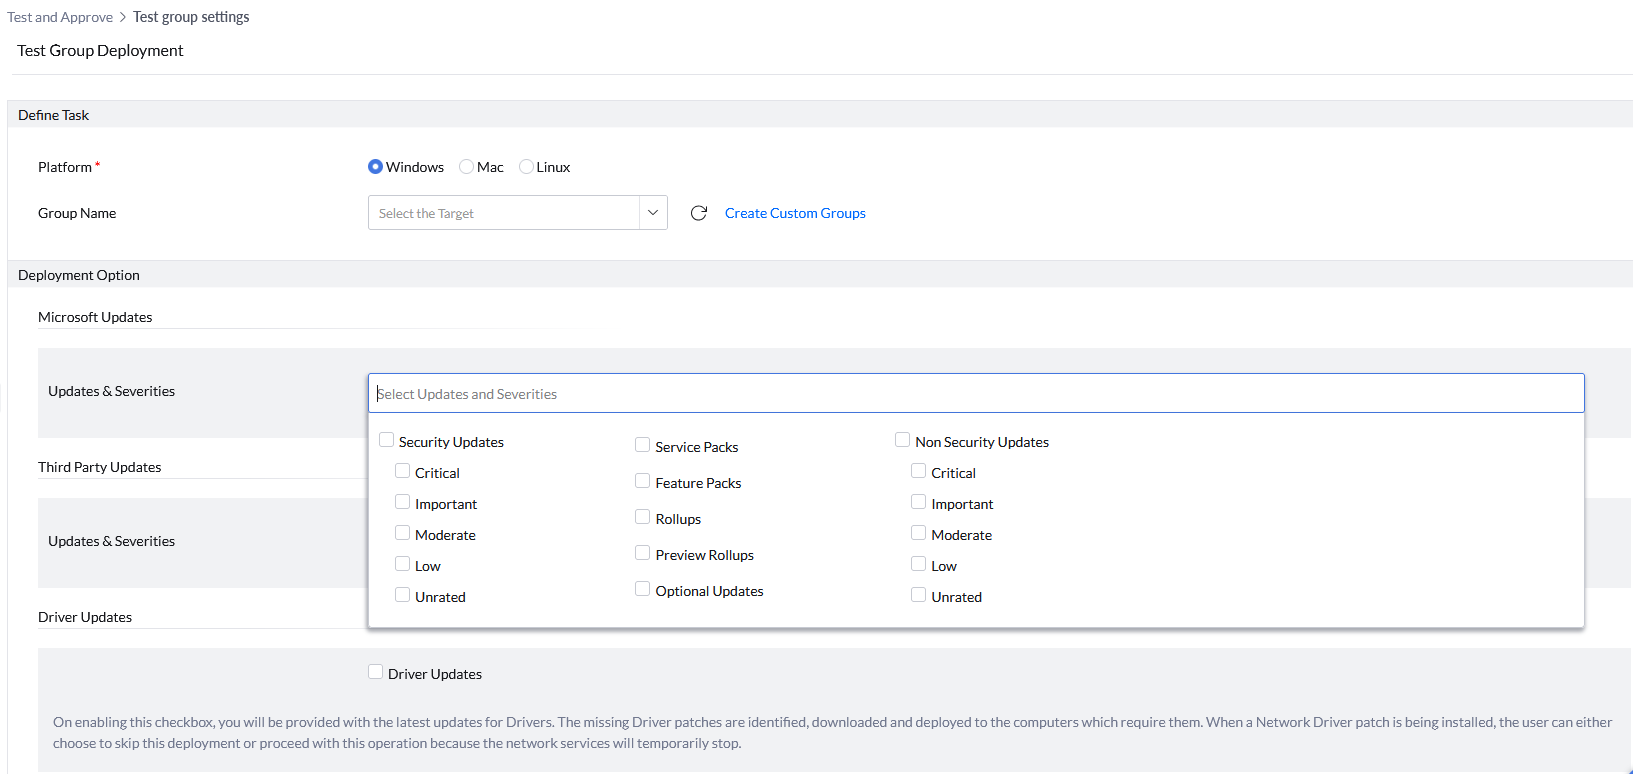Screen dimensions: 1633x774
Task: Check Low under Security Updates
Action: 402,564
